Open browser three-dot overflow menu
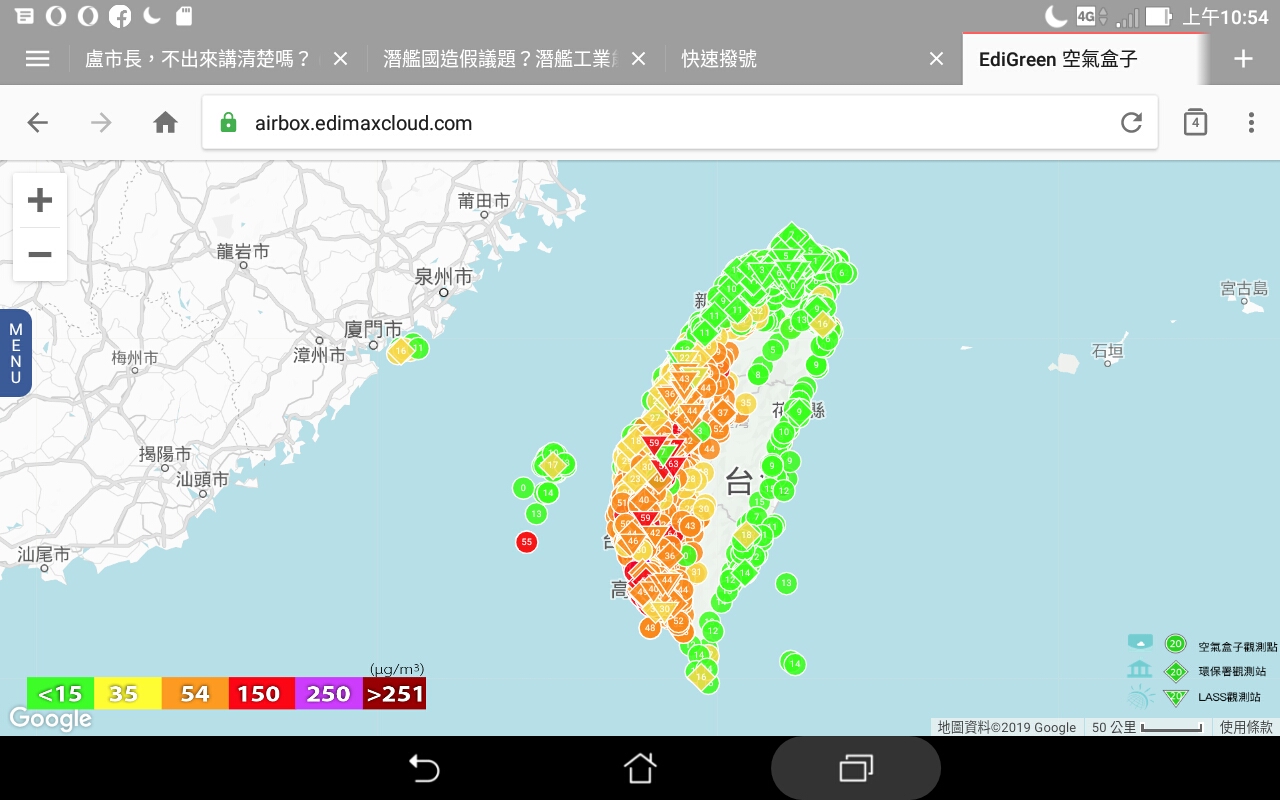This screenshot has width=1280, height=800. tap(1251, 123)
